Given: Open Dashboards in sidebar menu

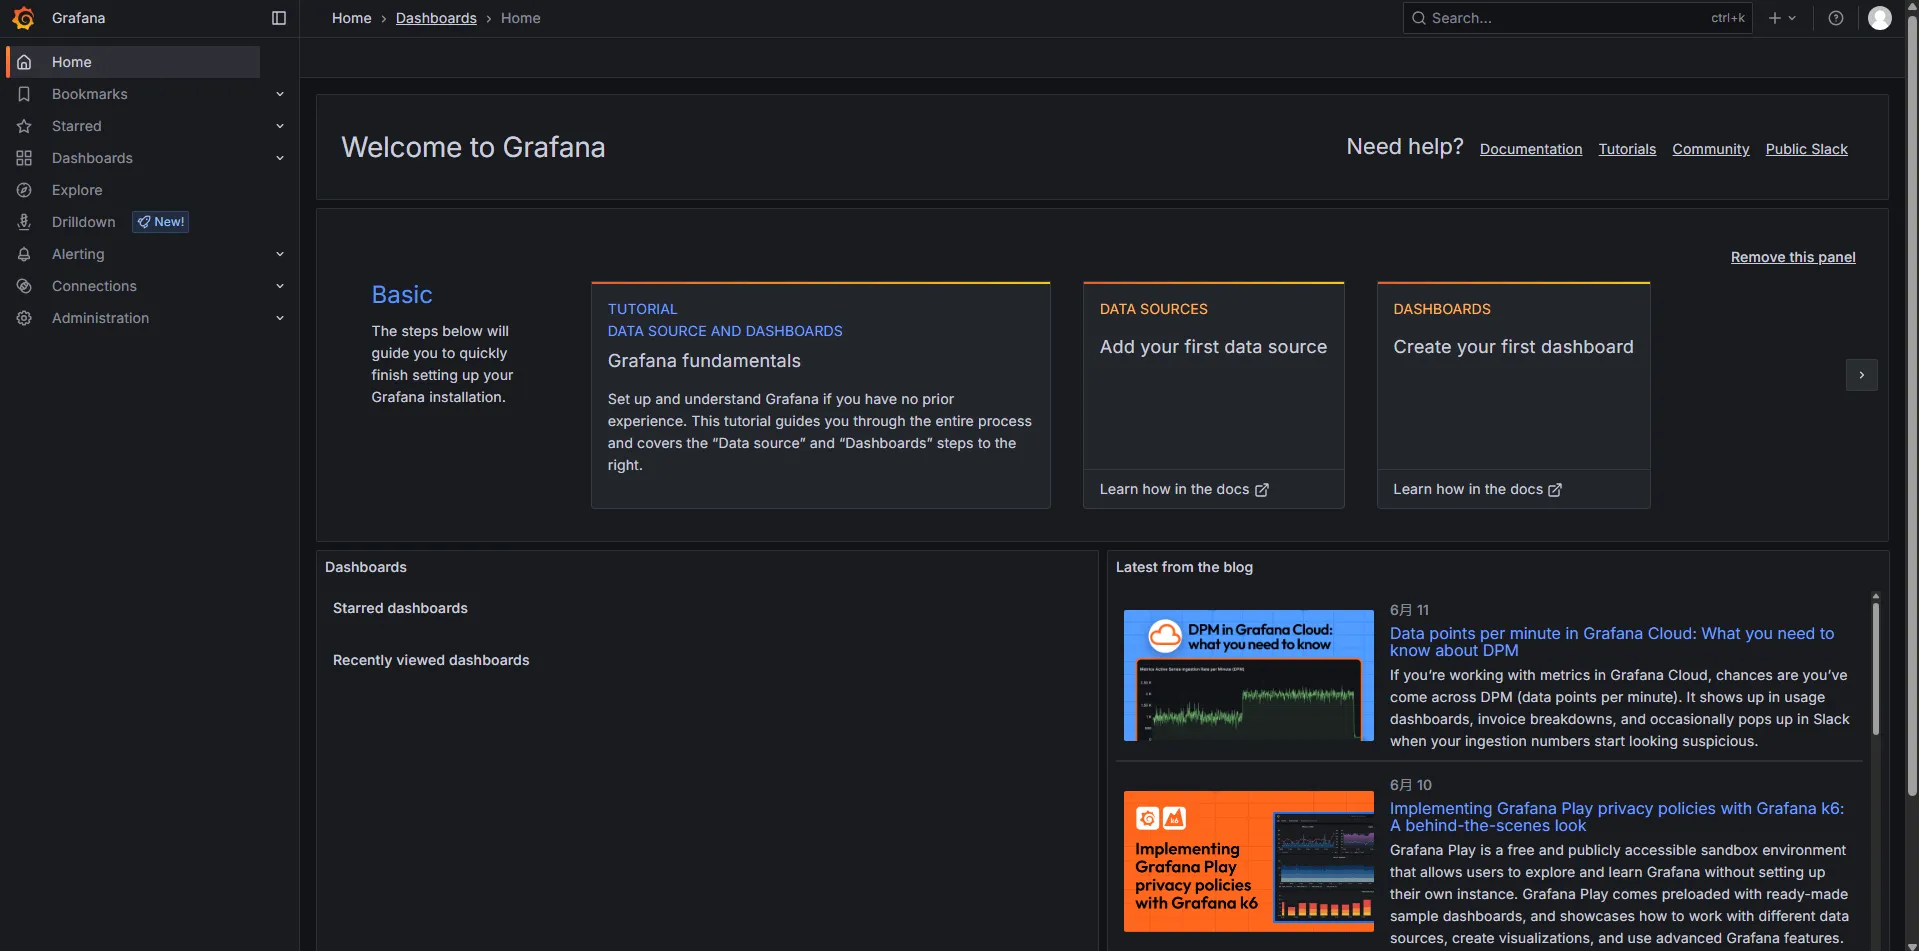Looking at the screenshot, I should (x=92, y=158).
